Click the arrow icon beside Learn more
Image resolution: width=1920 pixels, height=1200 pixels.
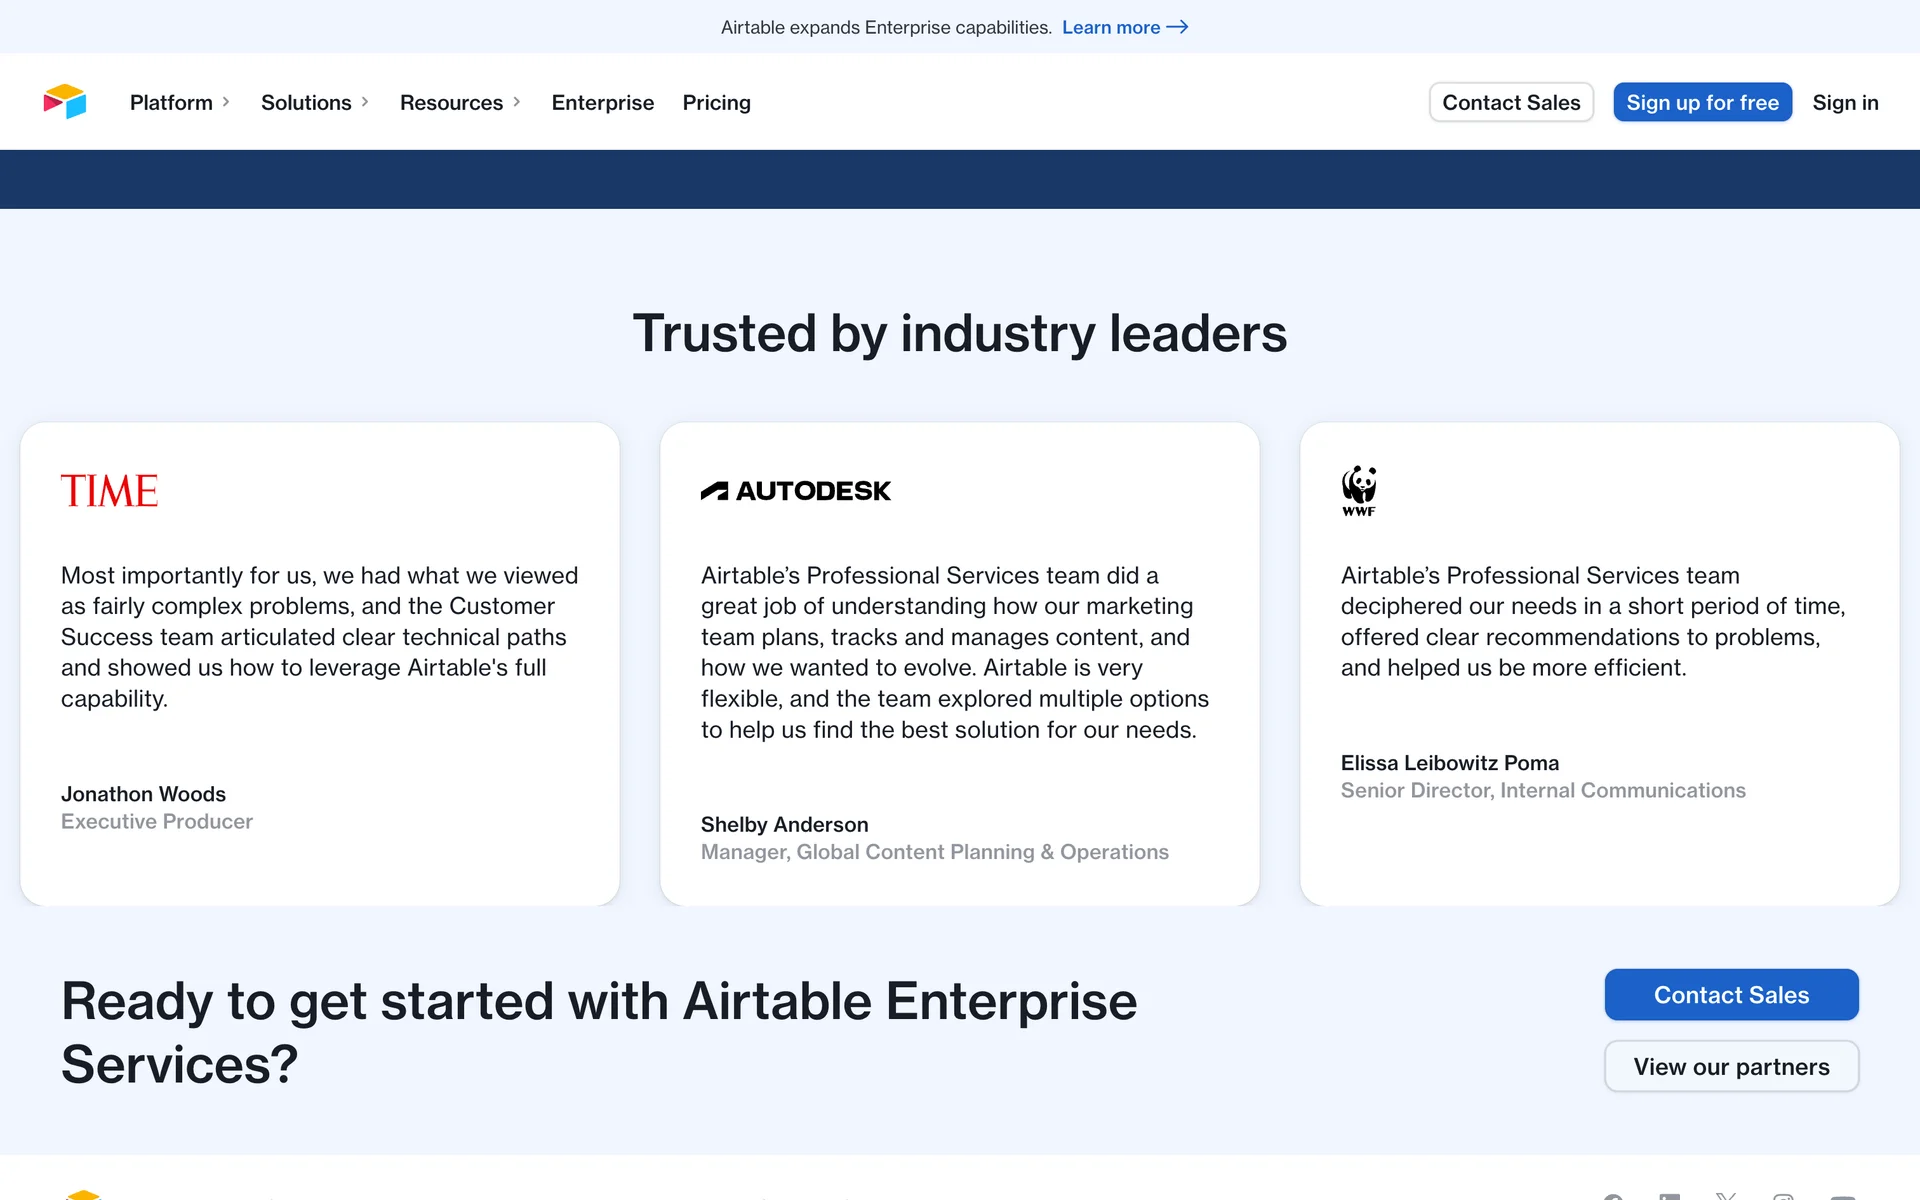click(x=1177, y=27)
